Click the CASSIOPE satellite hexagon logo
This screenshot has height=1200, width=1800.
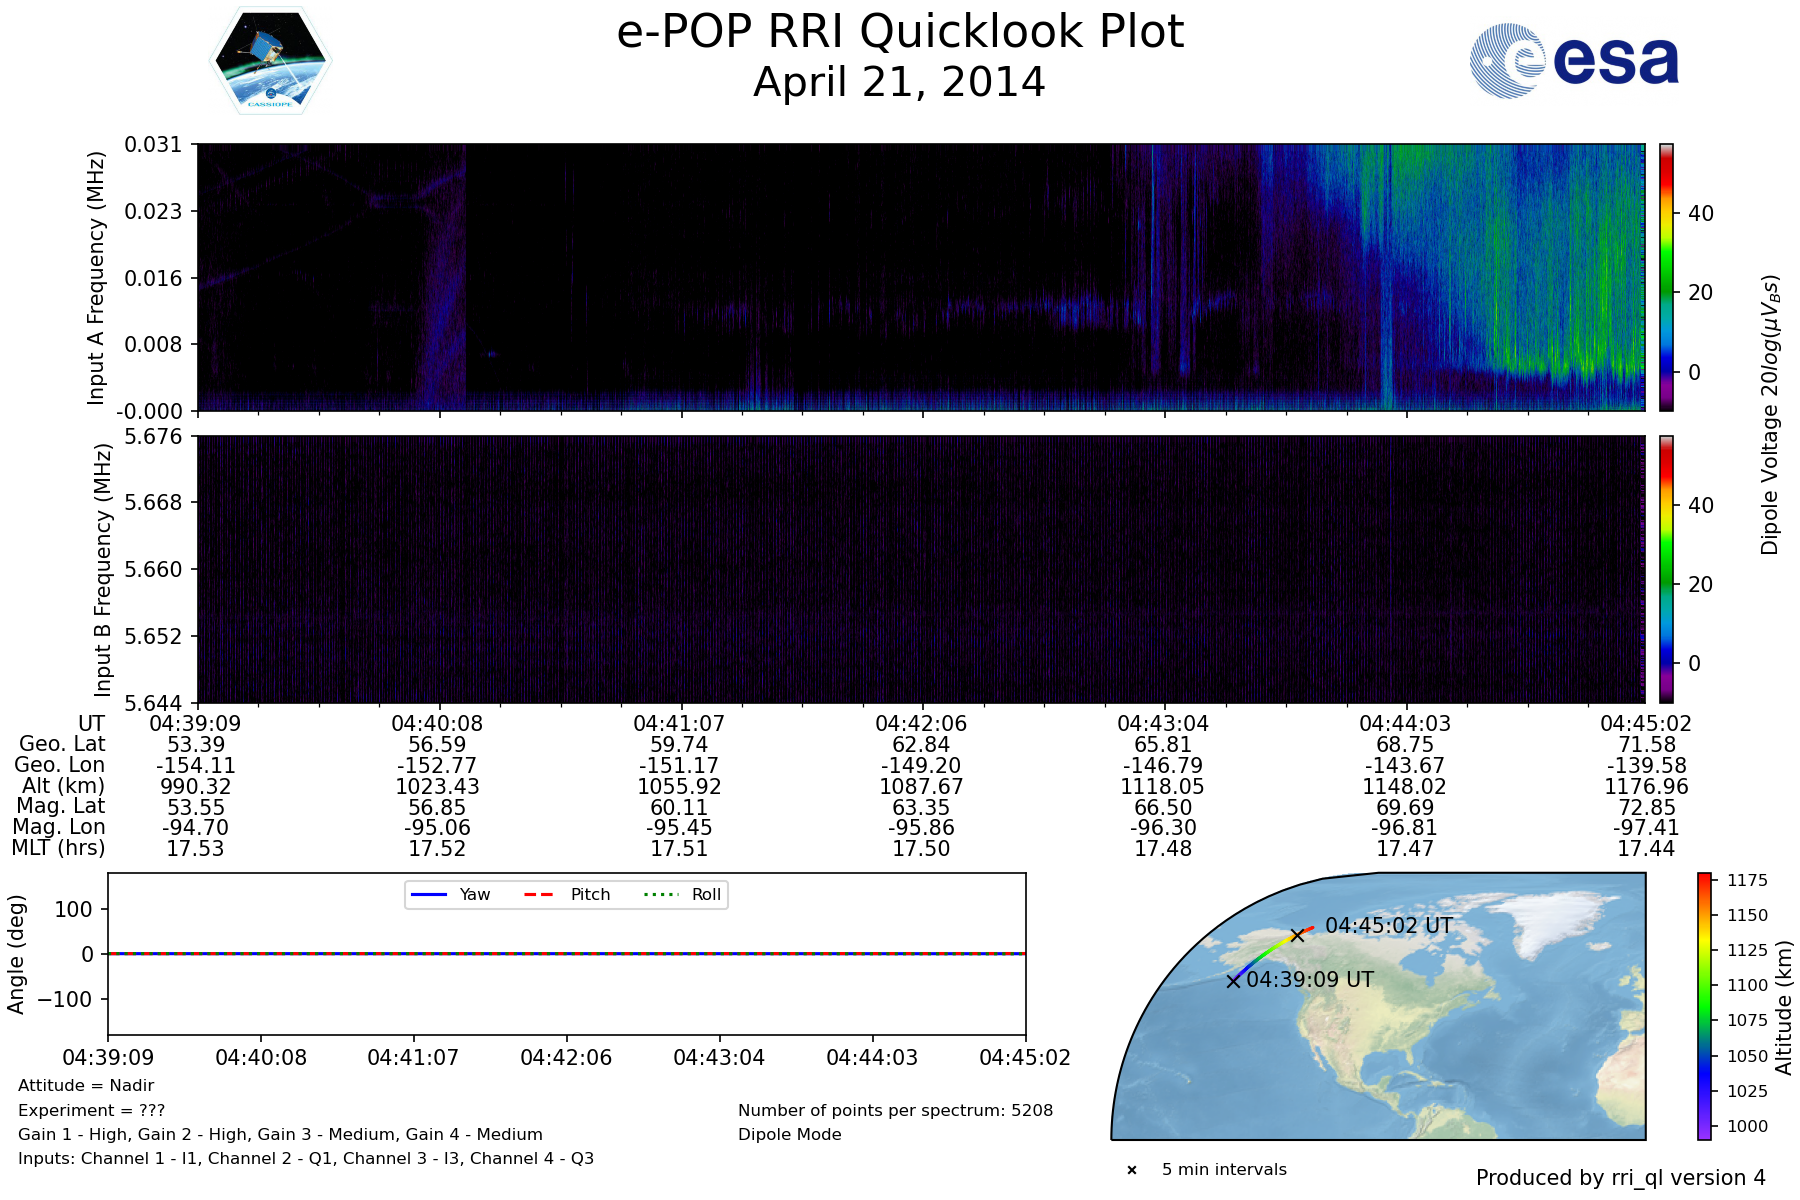click(x=270, y=61)
